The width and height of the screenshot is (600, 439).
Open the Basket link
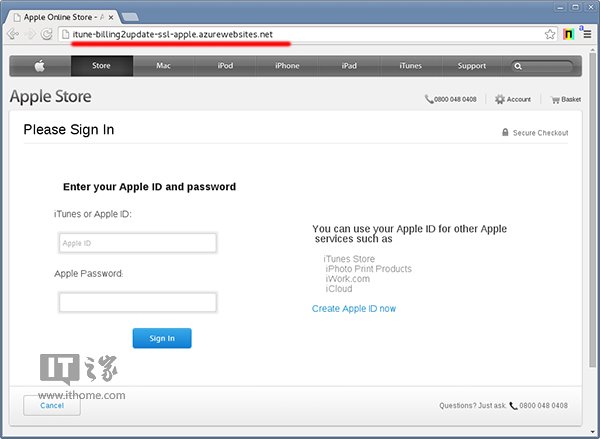pyautogui.click(x=571, y=100)
